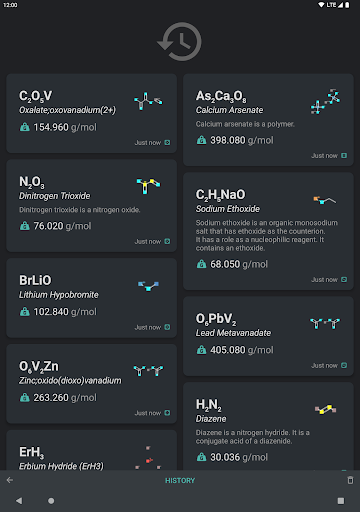Viewport: 360px width, 512px height.
Task: Click the BrLiO formula title
Action: coord(35,280)
